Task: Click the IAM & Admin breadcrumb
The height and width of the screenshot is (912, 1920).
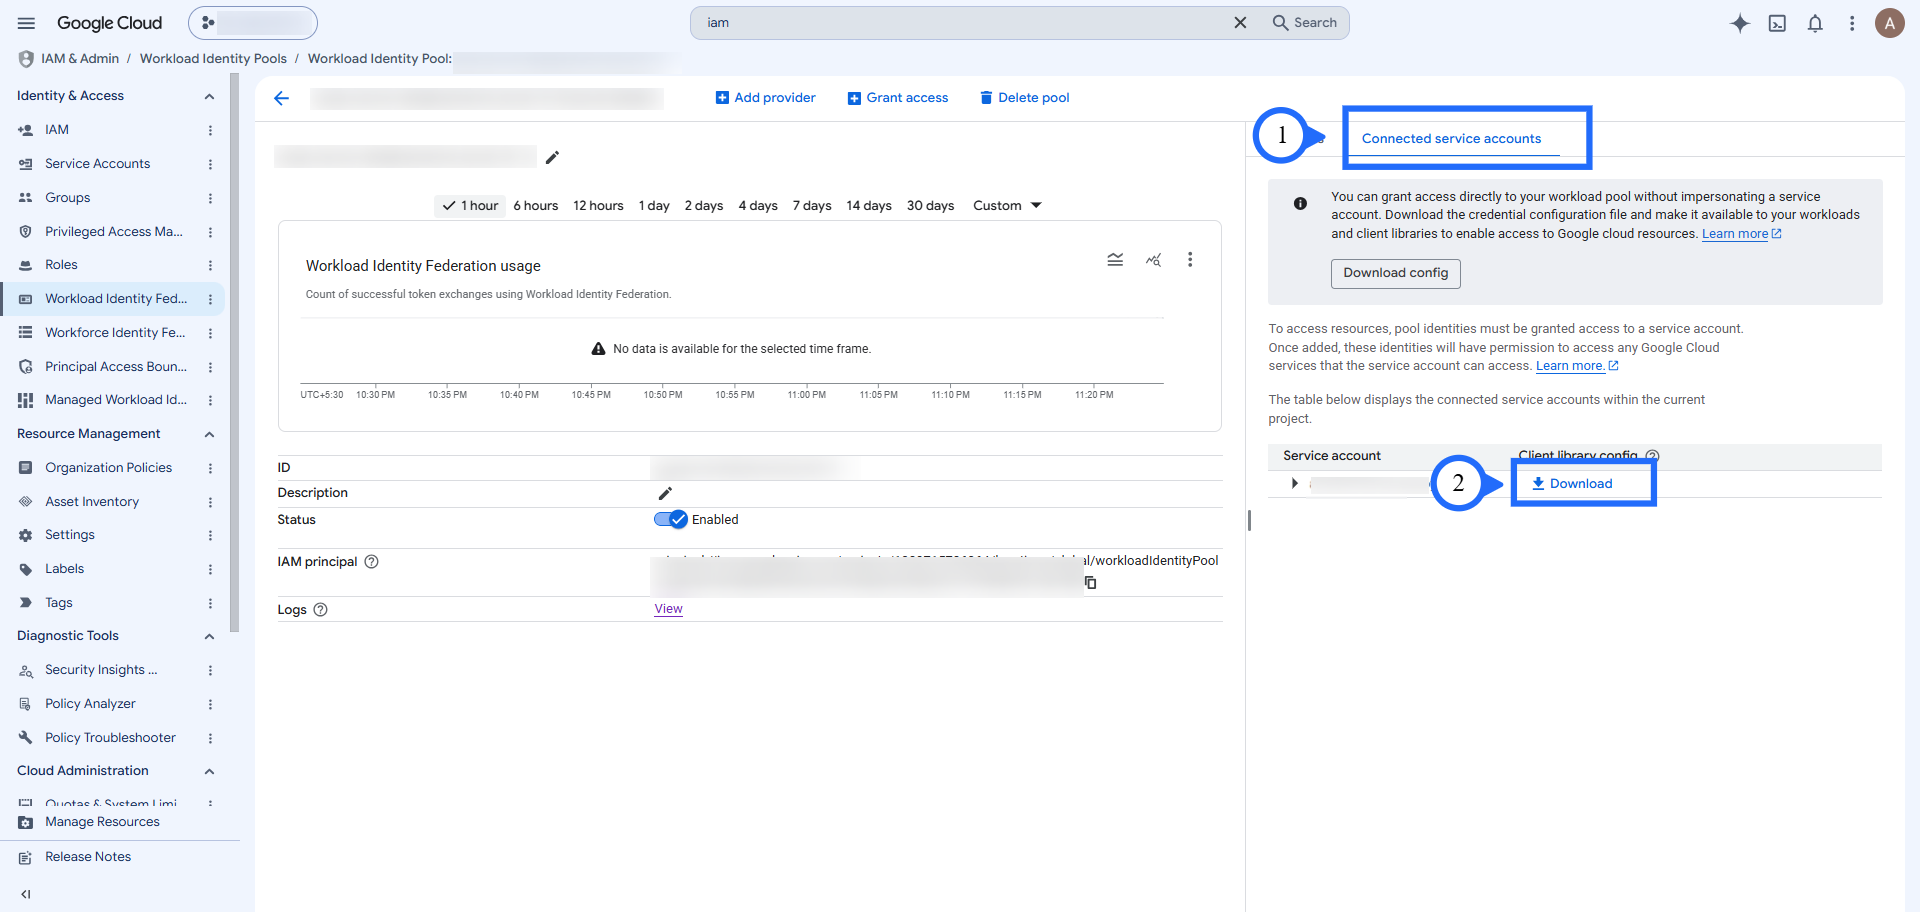Action: point(80,59)
